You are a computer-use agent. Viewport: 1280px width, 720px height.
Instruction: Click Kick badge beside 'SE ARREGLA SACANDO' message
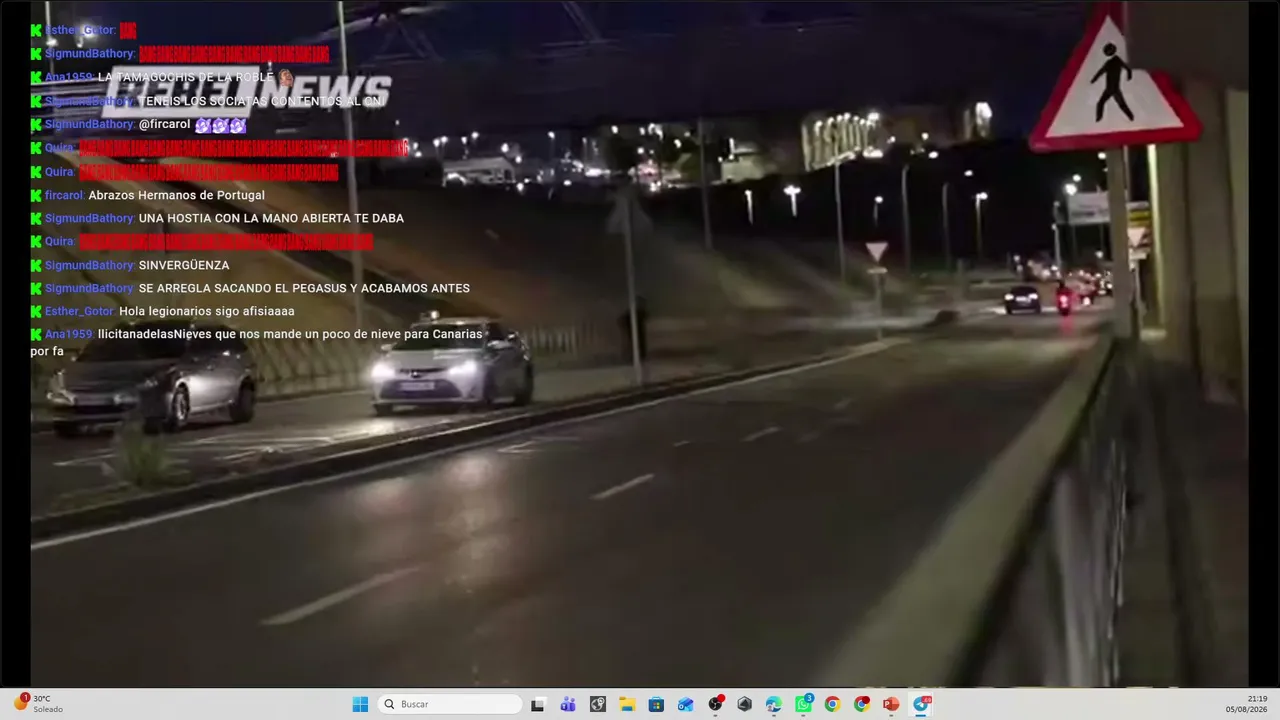click(36, 288)
